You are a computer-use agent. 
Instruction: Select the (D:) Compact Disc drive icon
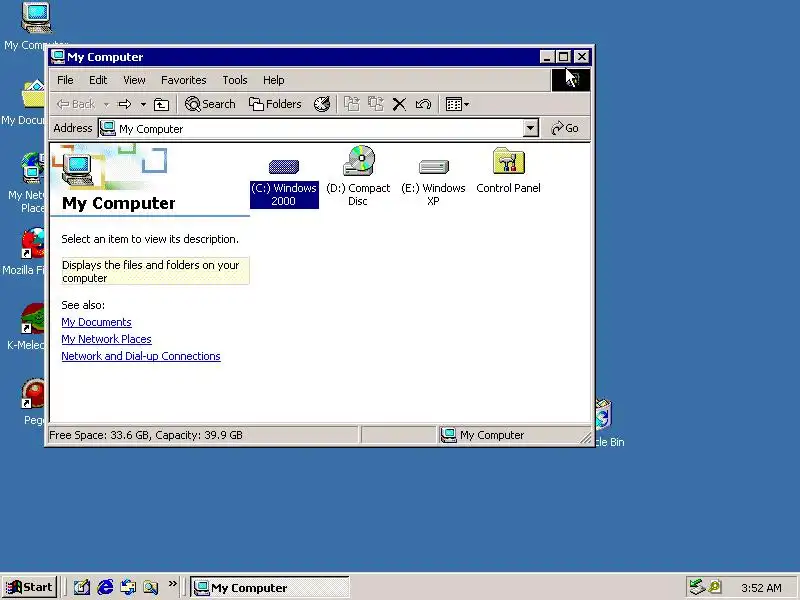358,176
